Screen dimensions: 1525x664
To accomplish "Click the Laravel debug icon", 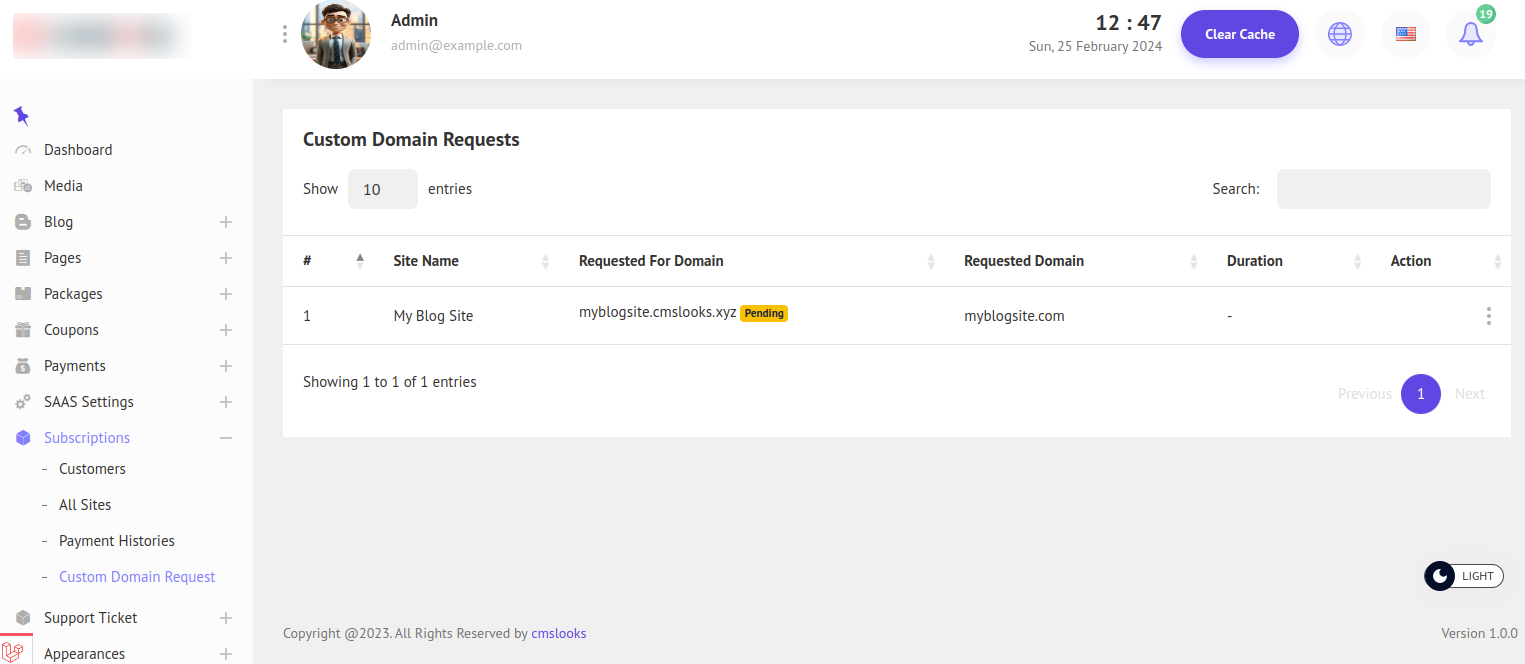I will 14,651.
